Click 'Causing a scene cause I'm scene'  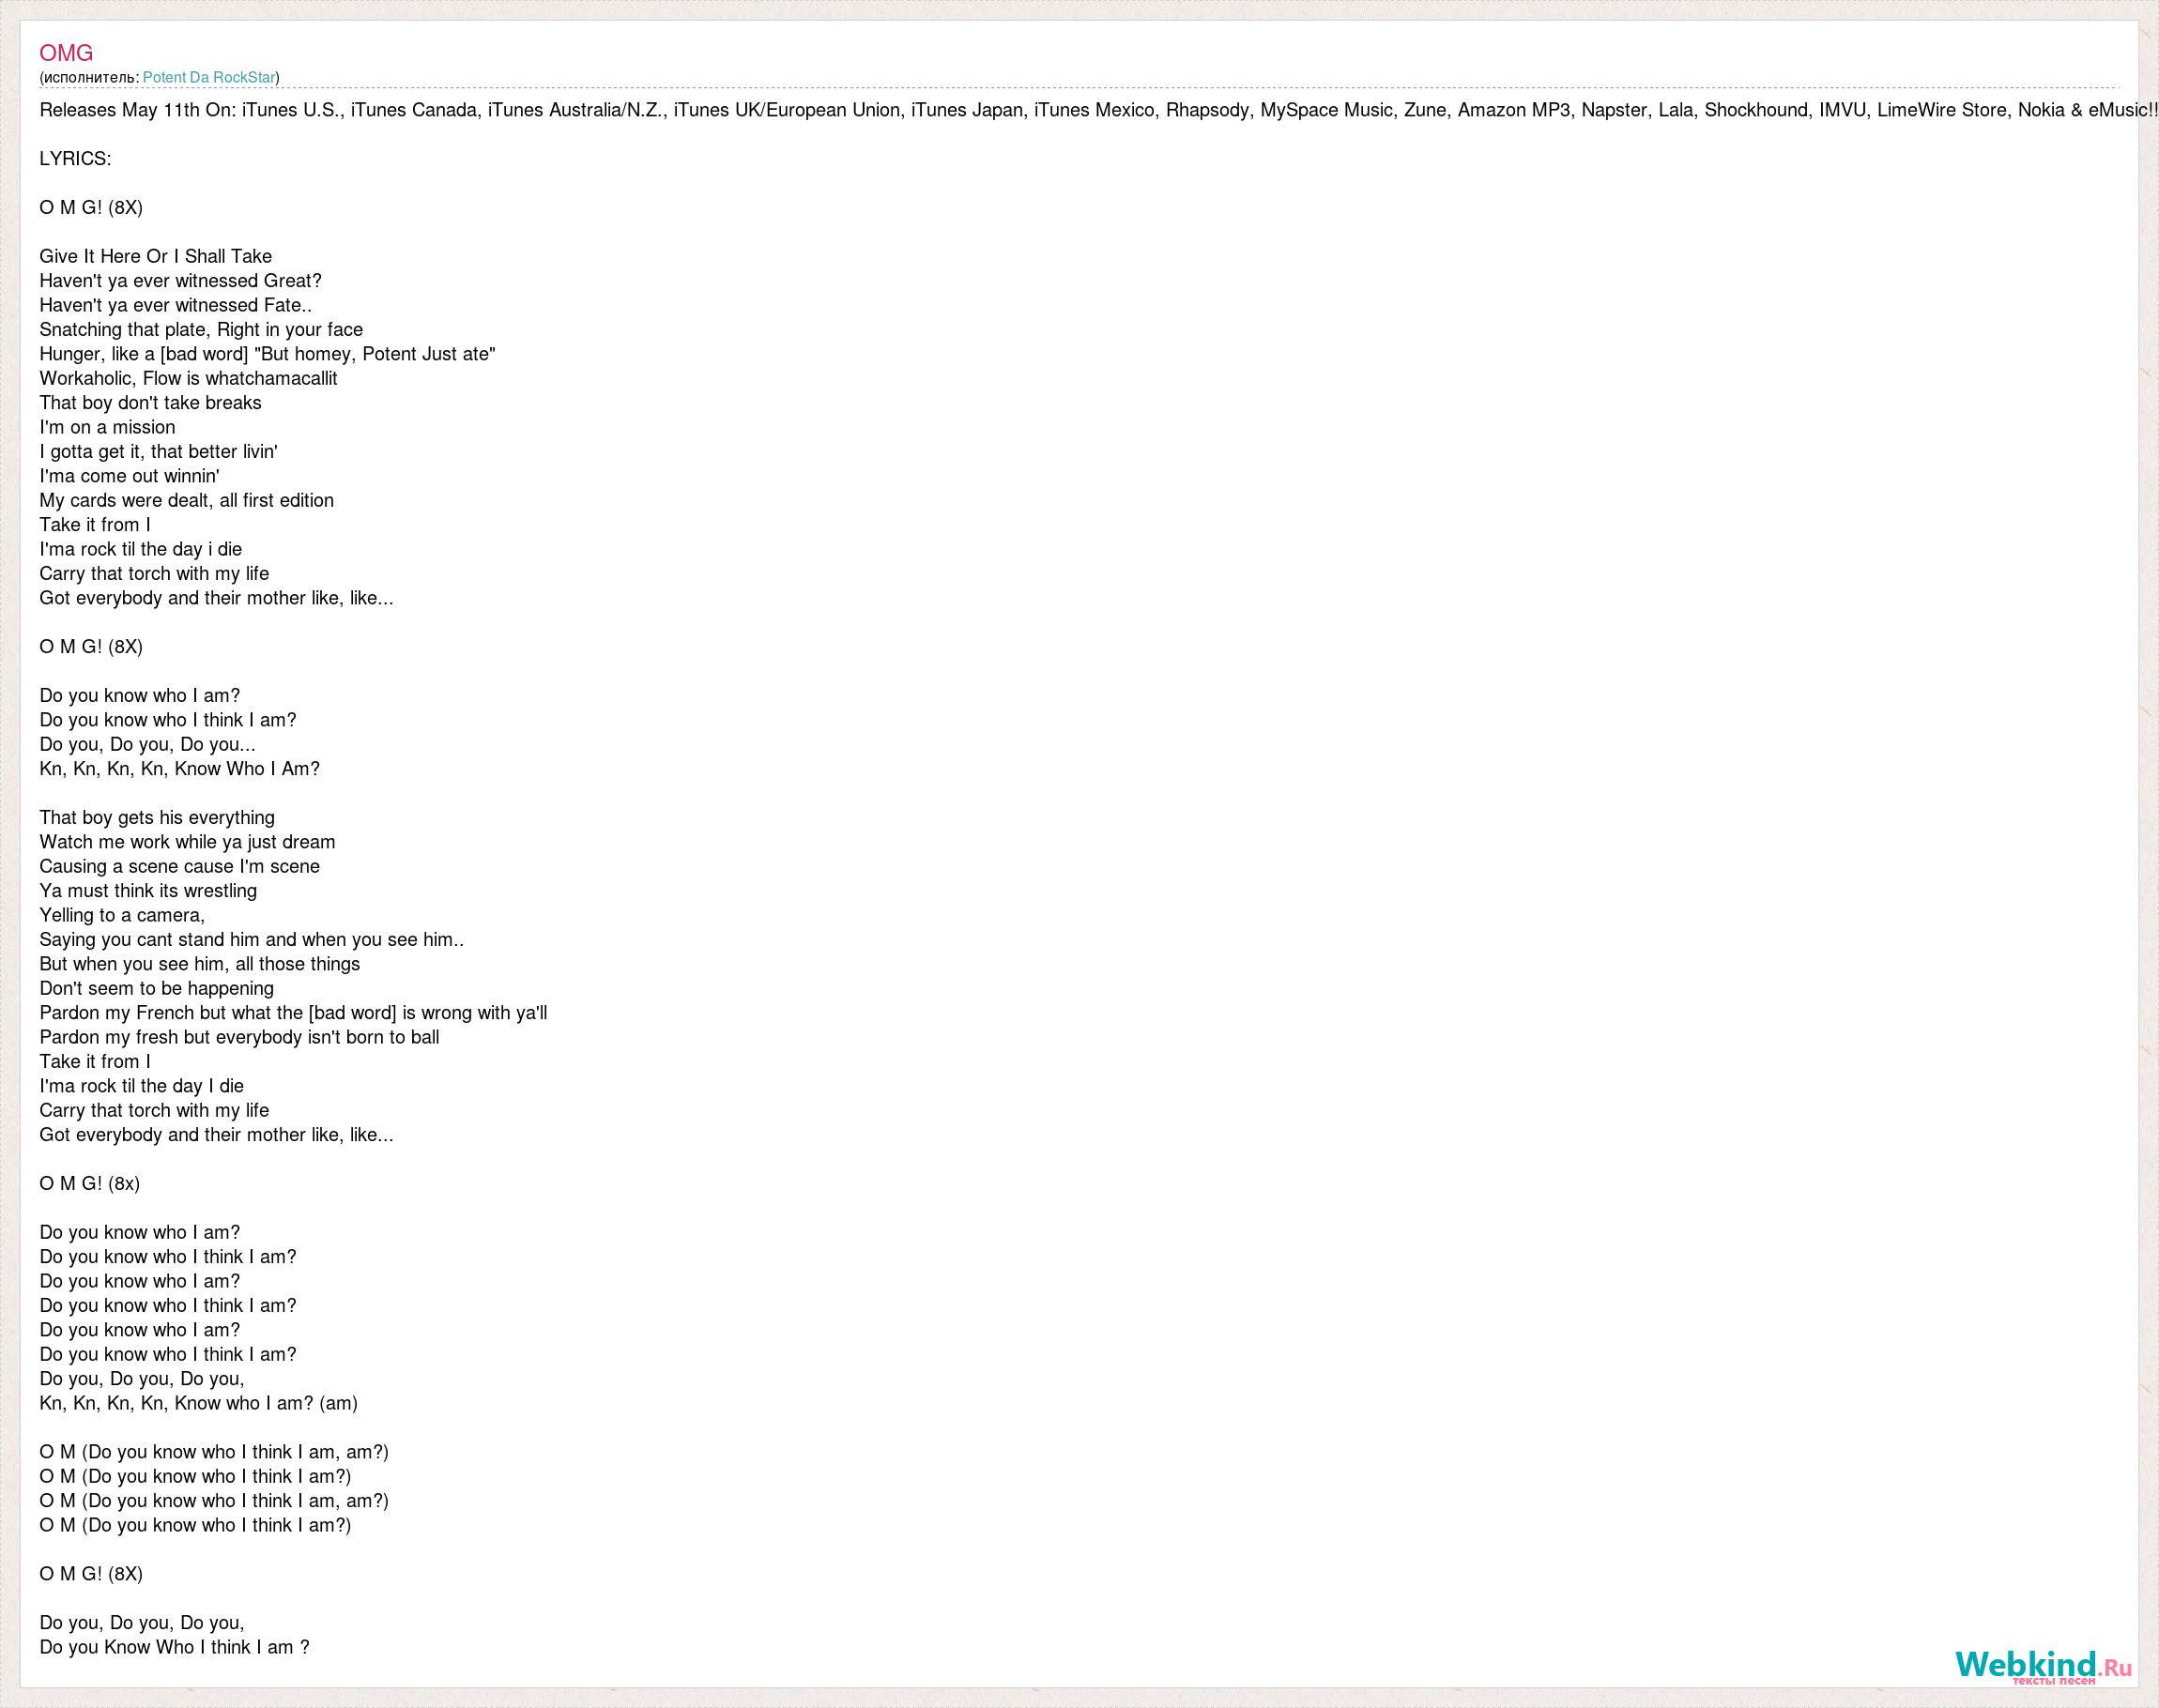179,866
